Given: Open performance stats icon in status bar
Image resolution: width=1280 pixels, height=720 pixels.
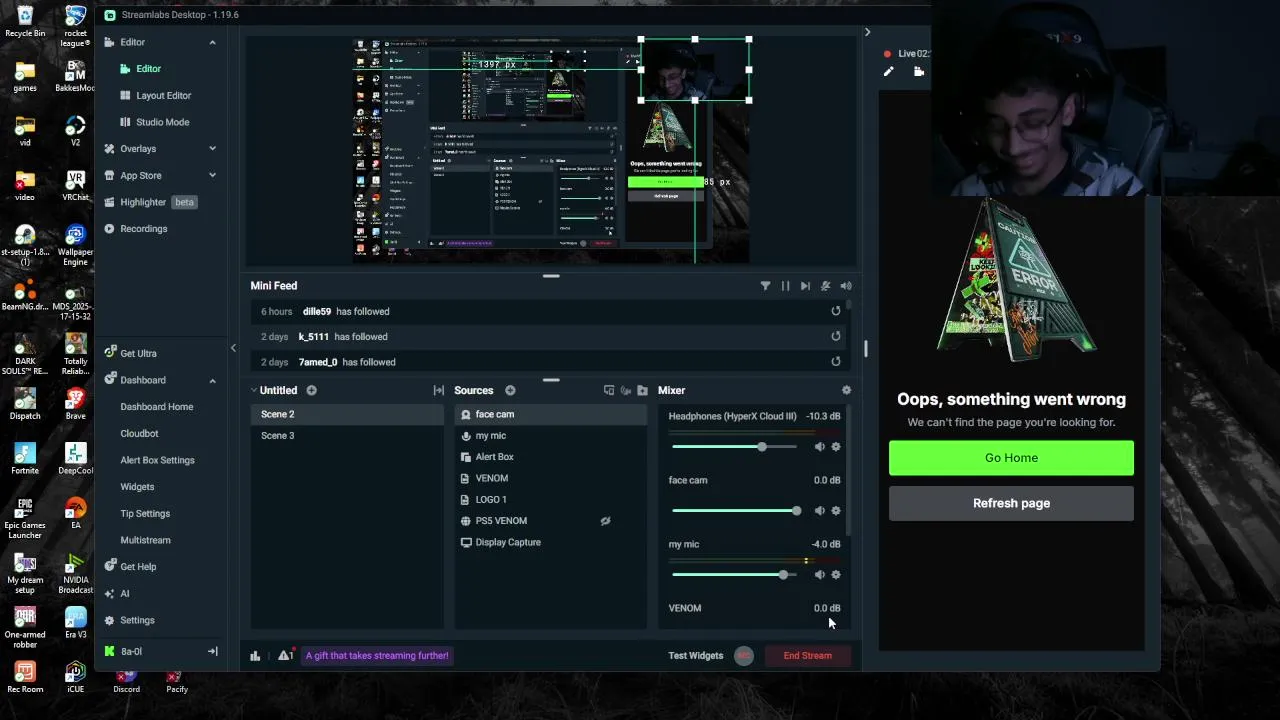Looking at the screenshot, I should point(255,656).
